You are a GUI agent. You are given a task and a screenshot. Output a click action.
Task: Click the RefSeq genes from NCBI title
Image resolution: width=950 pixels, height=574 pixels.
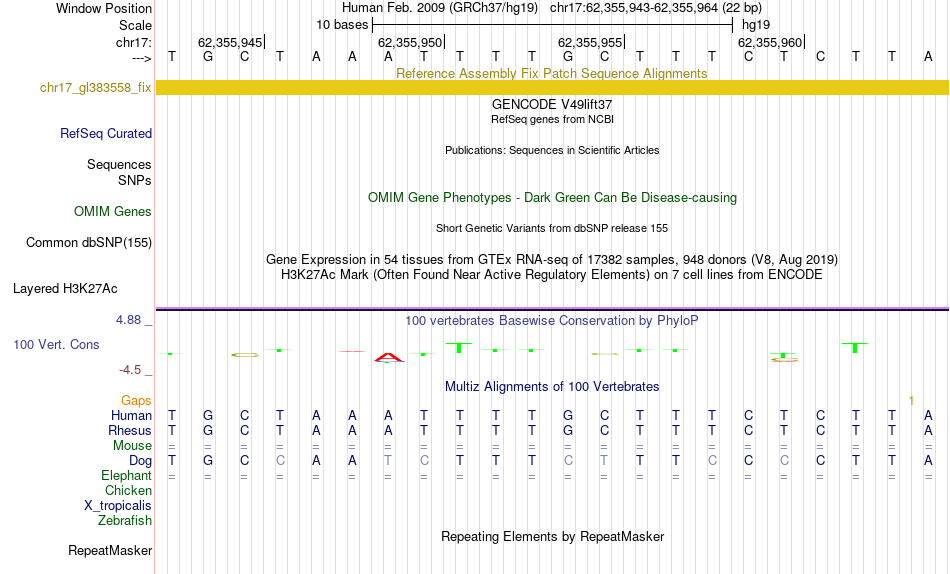coord(552,119)
